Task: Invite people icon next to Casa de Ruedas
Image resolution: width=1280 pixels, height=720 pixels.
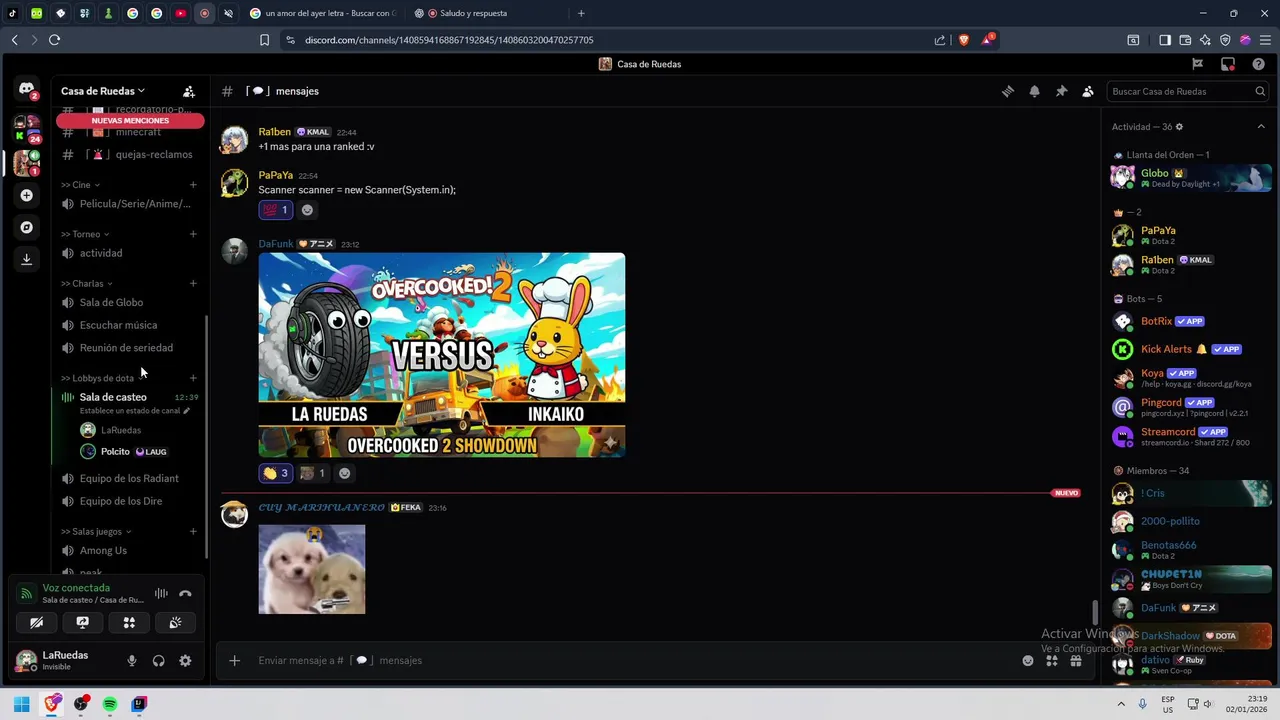Action: tap(188, 91)
